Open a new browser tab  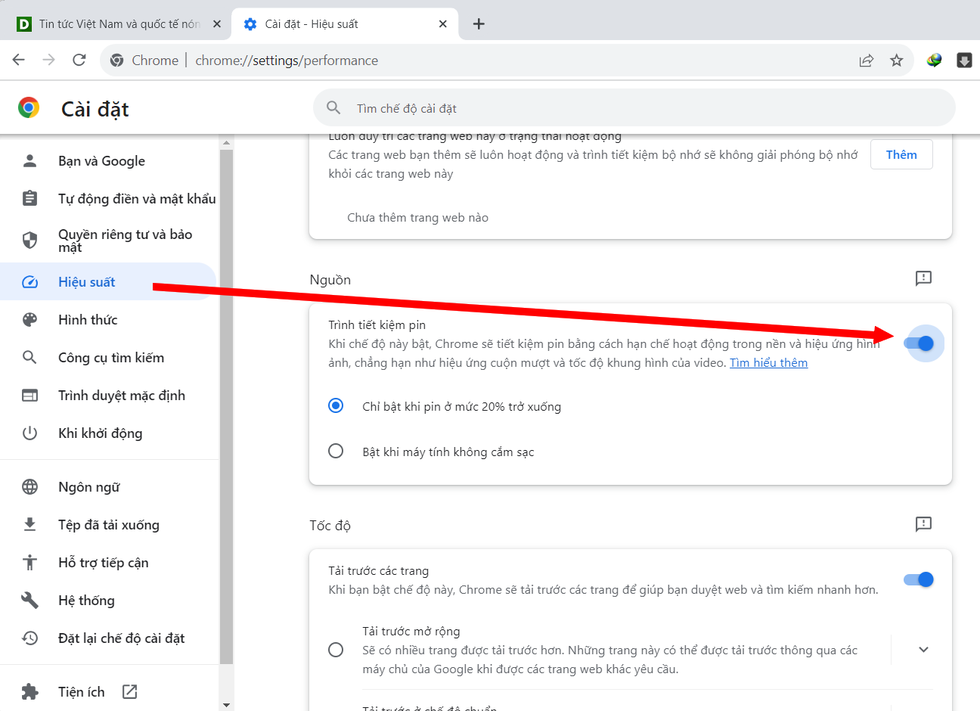tap(478, 23)
